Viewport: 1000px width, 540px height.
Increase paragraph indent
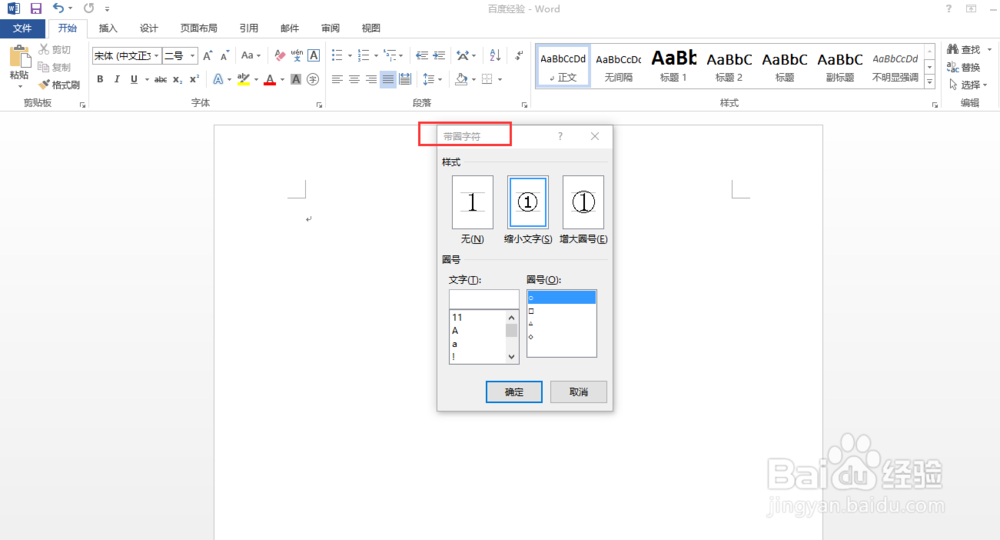tap(439, 55)
